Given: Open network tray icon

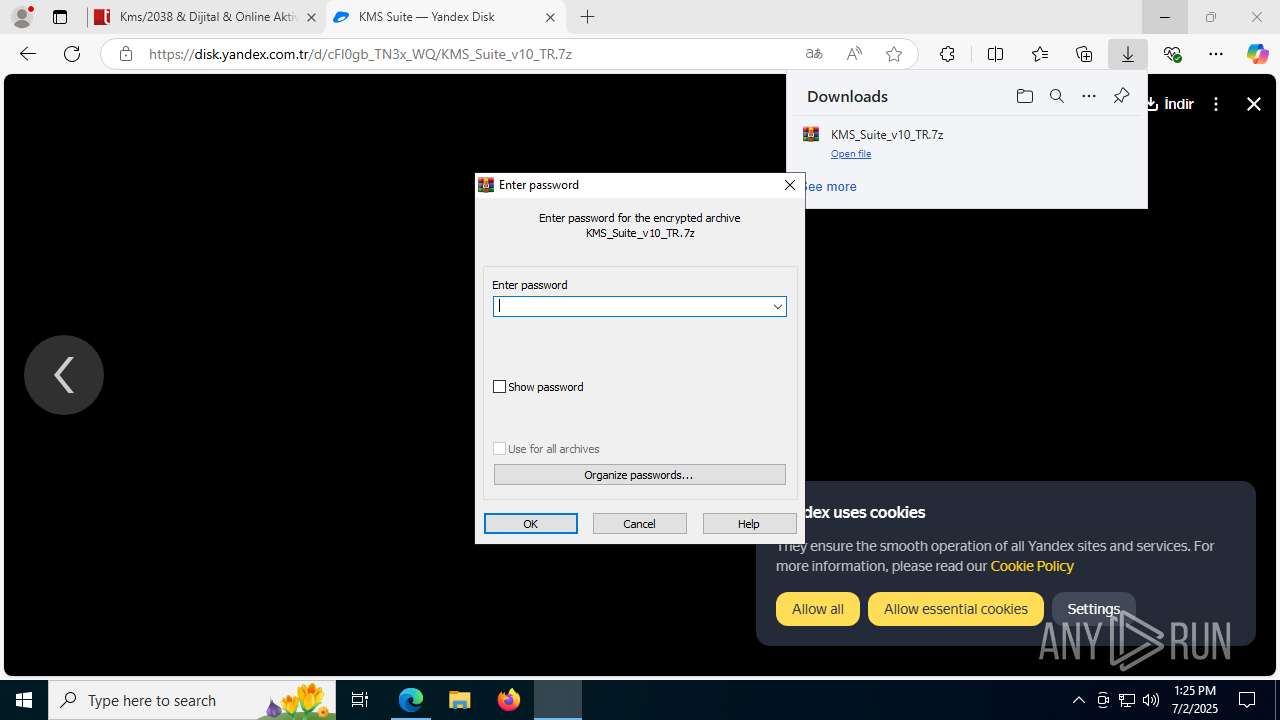Looking at the screenshot, I should tap(1127, 700).
